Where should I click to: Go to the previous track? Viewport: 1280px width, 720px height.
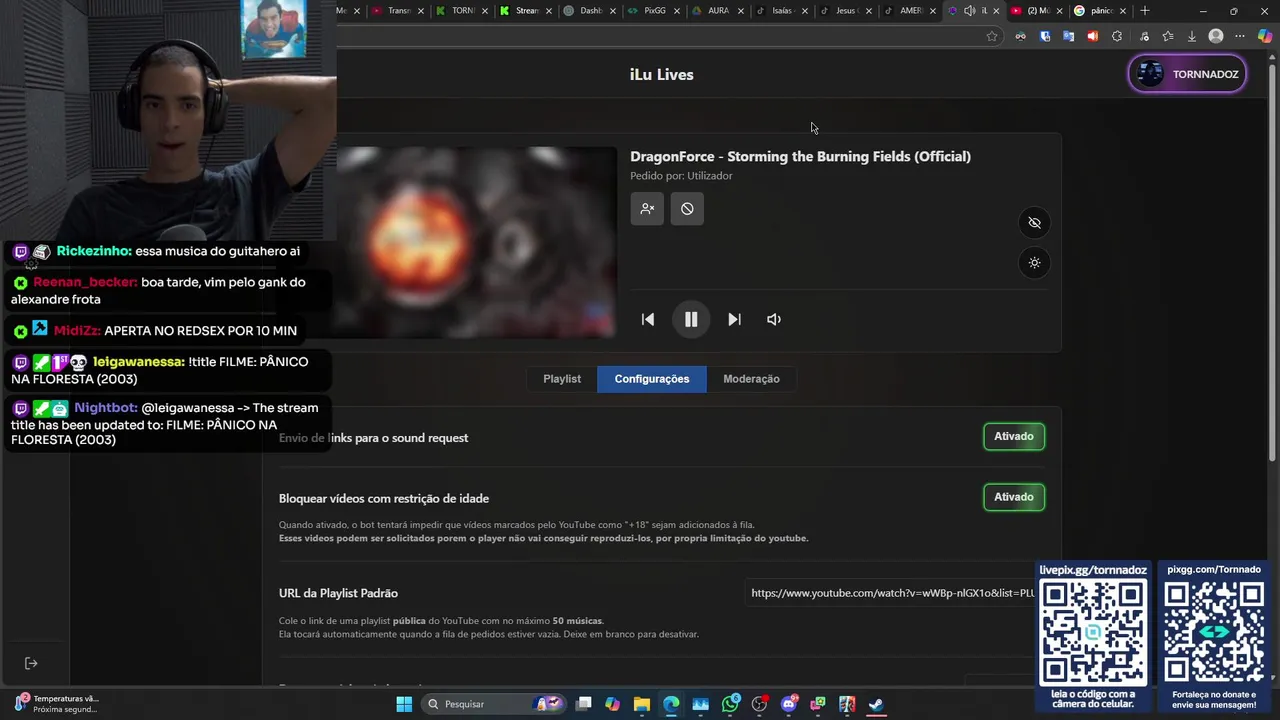(x=648, y=319)
